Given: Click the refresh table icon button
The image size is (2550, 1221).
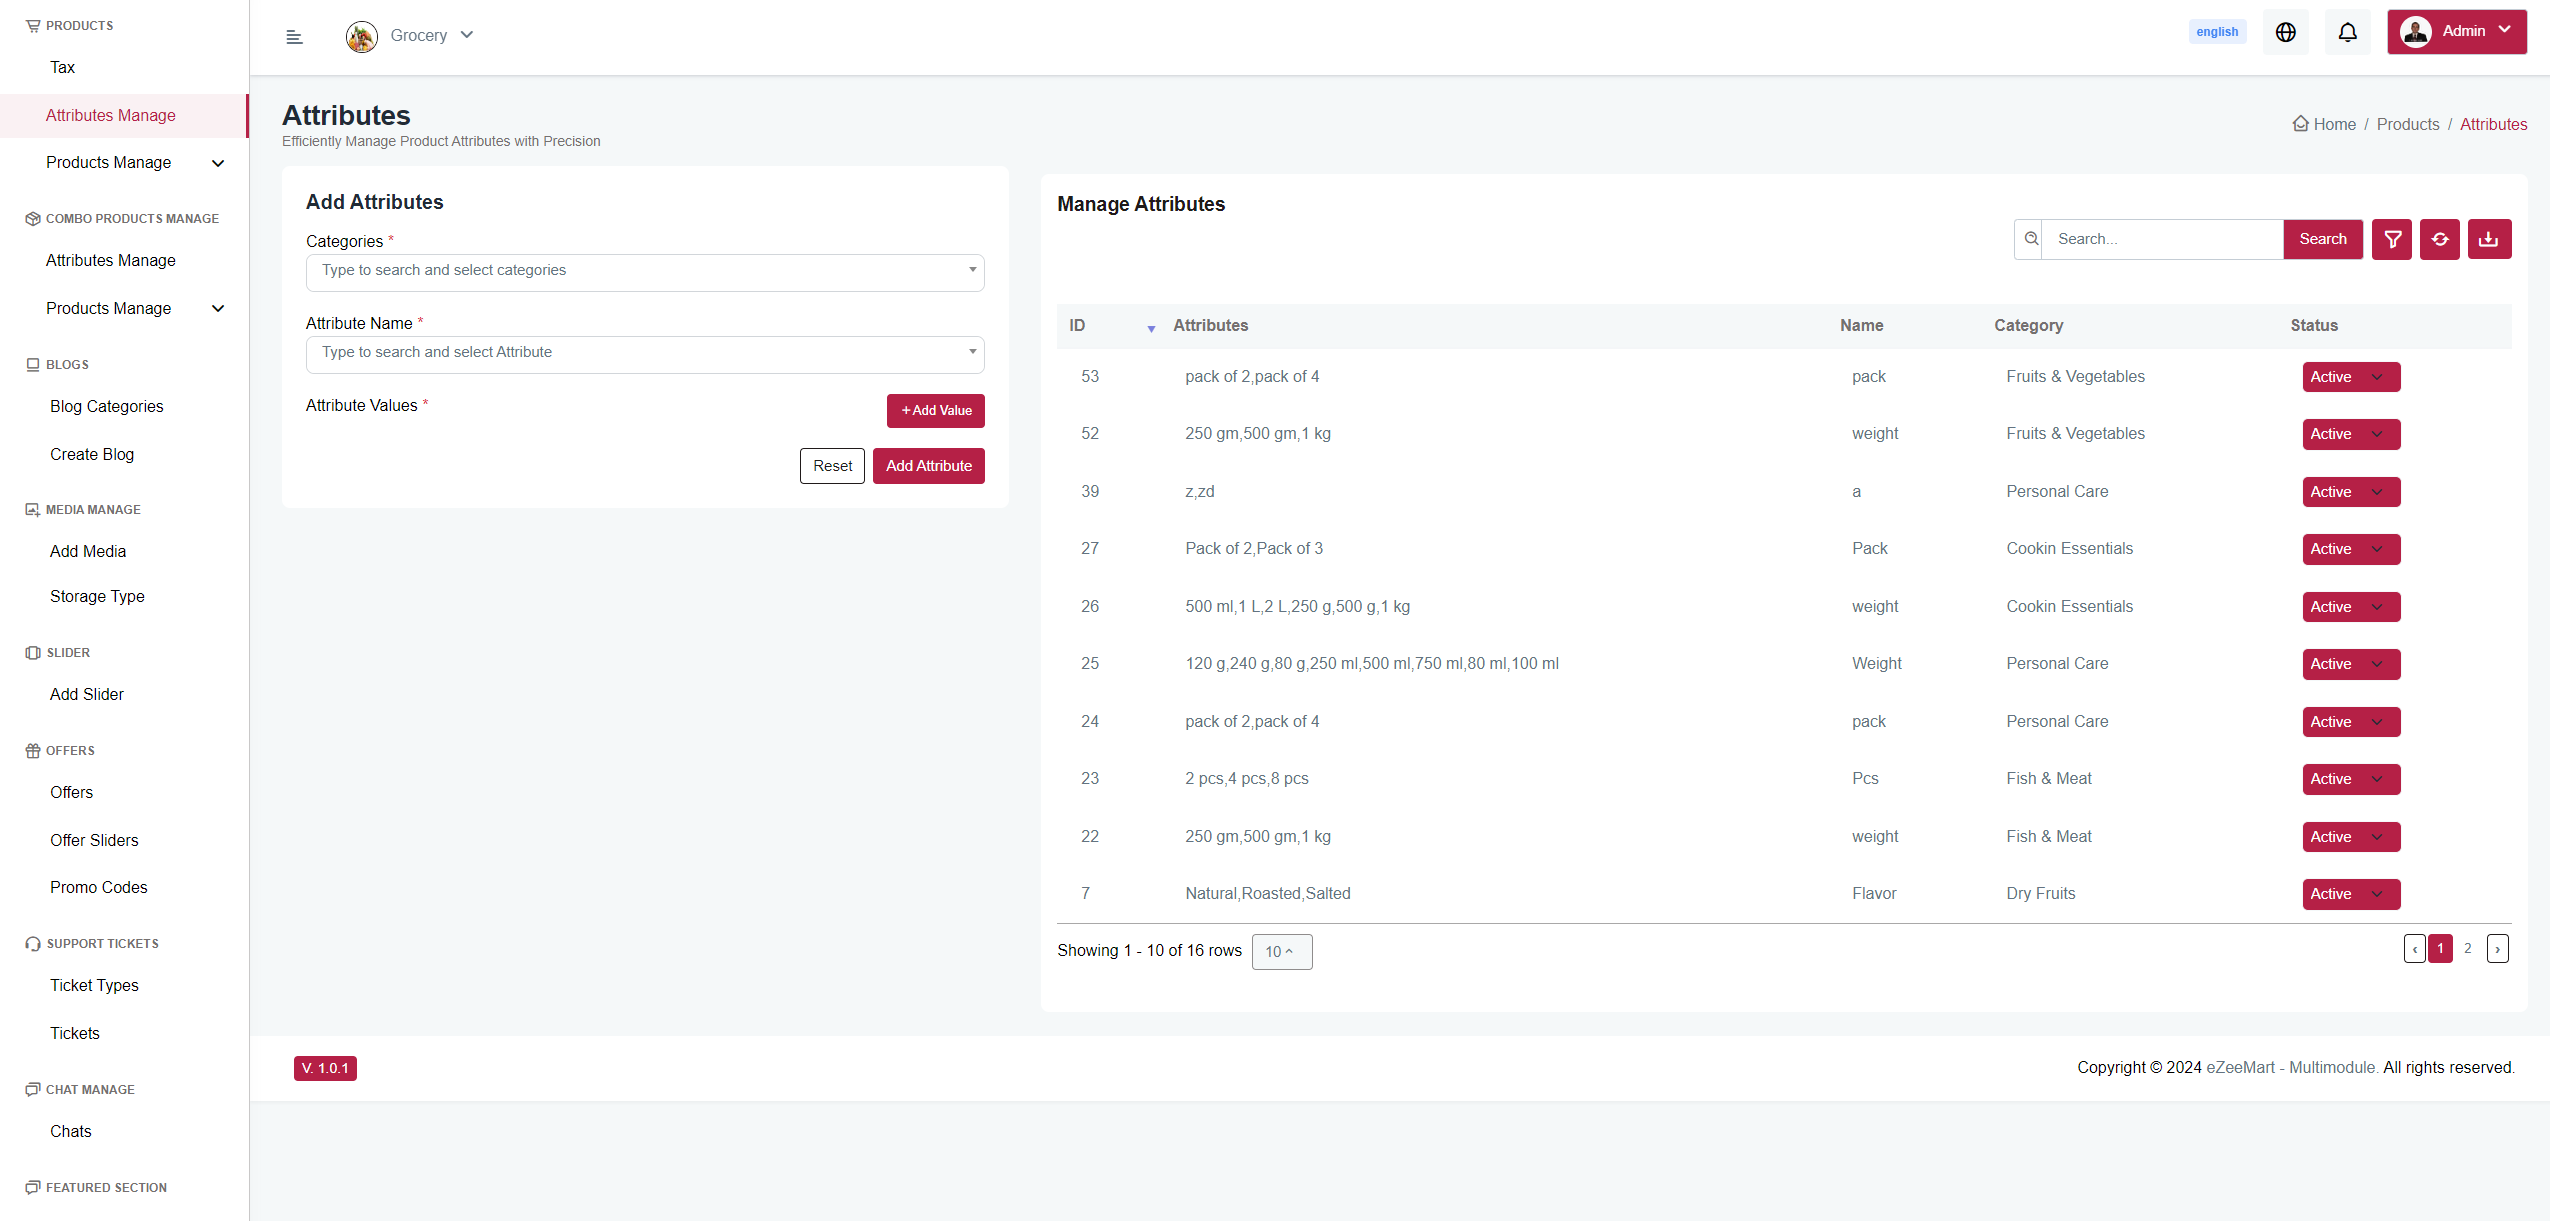Looking at the screenshot, I should pos(2440,239).
